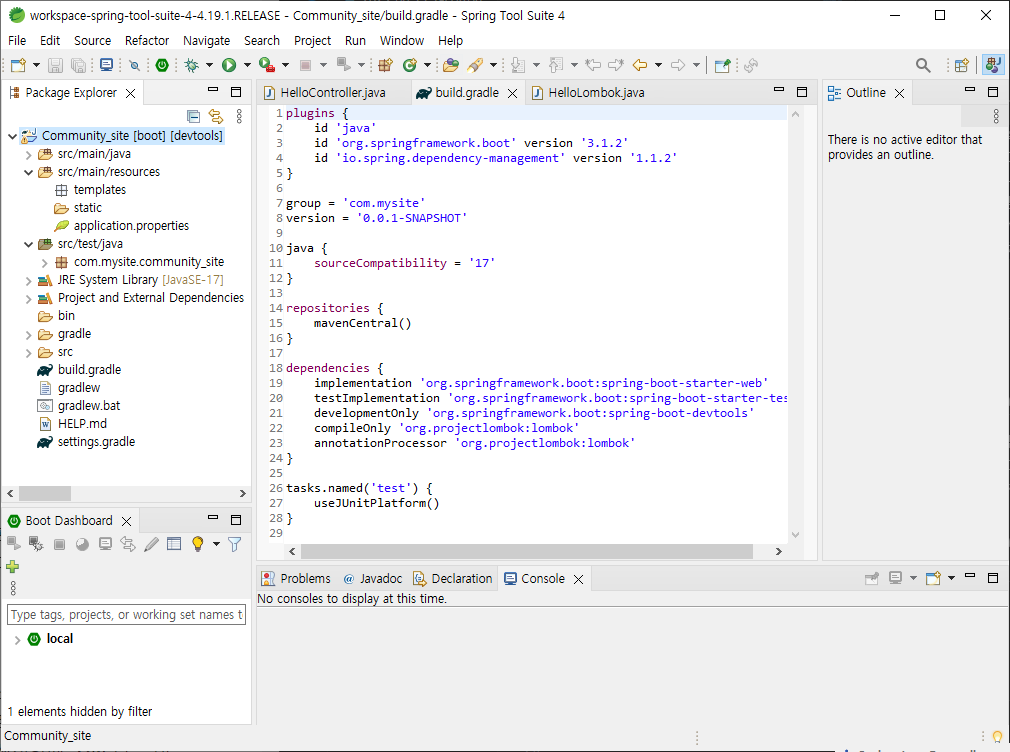Click the Search flashlight toolbar icon
This screenshot has height=752, width=1010.
[475, 65]
